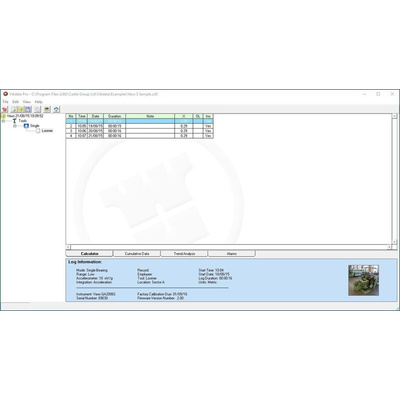This screenshot has width=400, height=400.
Task: Click the document icon beside Loomer
Action: 38,131
